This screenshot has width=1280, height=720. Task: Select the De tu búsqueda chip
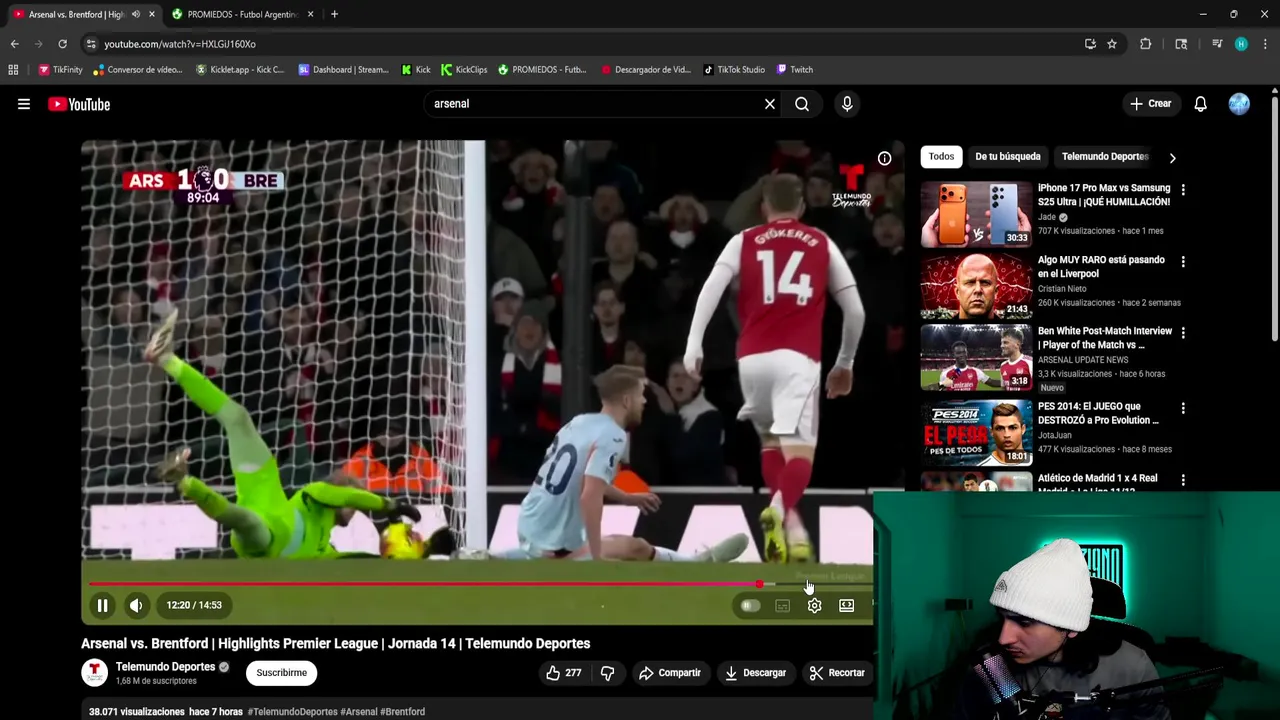[1007, 157]
